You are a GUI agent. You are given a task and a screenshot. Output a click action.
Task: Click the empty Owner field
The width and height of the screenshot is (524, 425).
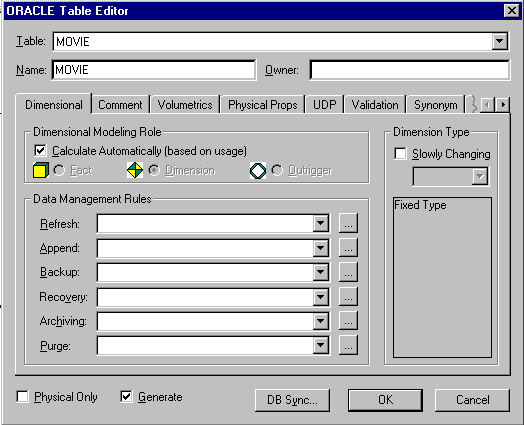click(x=410, y=70)
